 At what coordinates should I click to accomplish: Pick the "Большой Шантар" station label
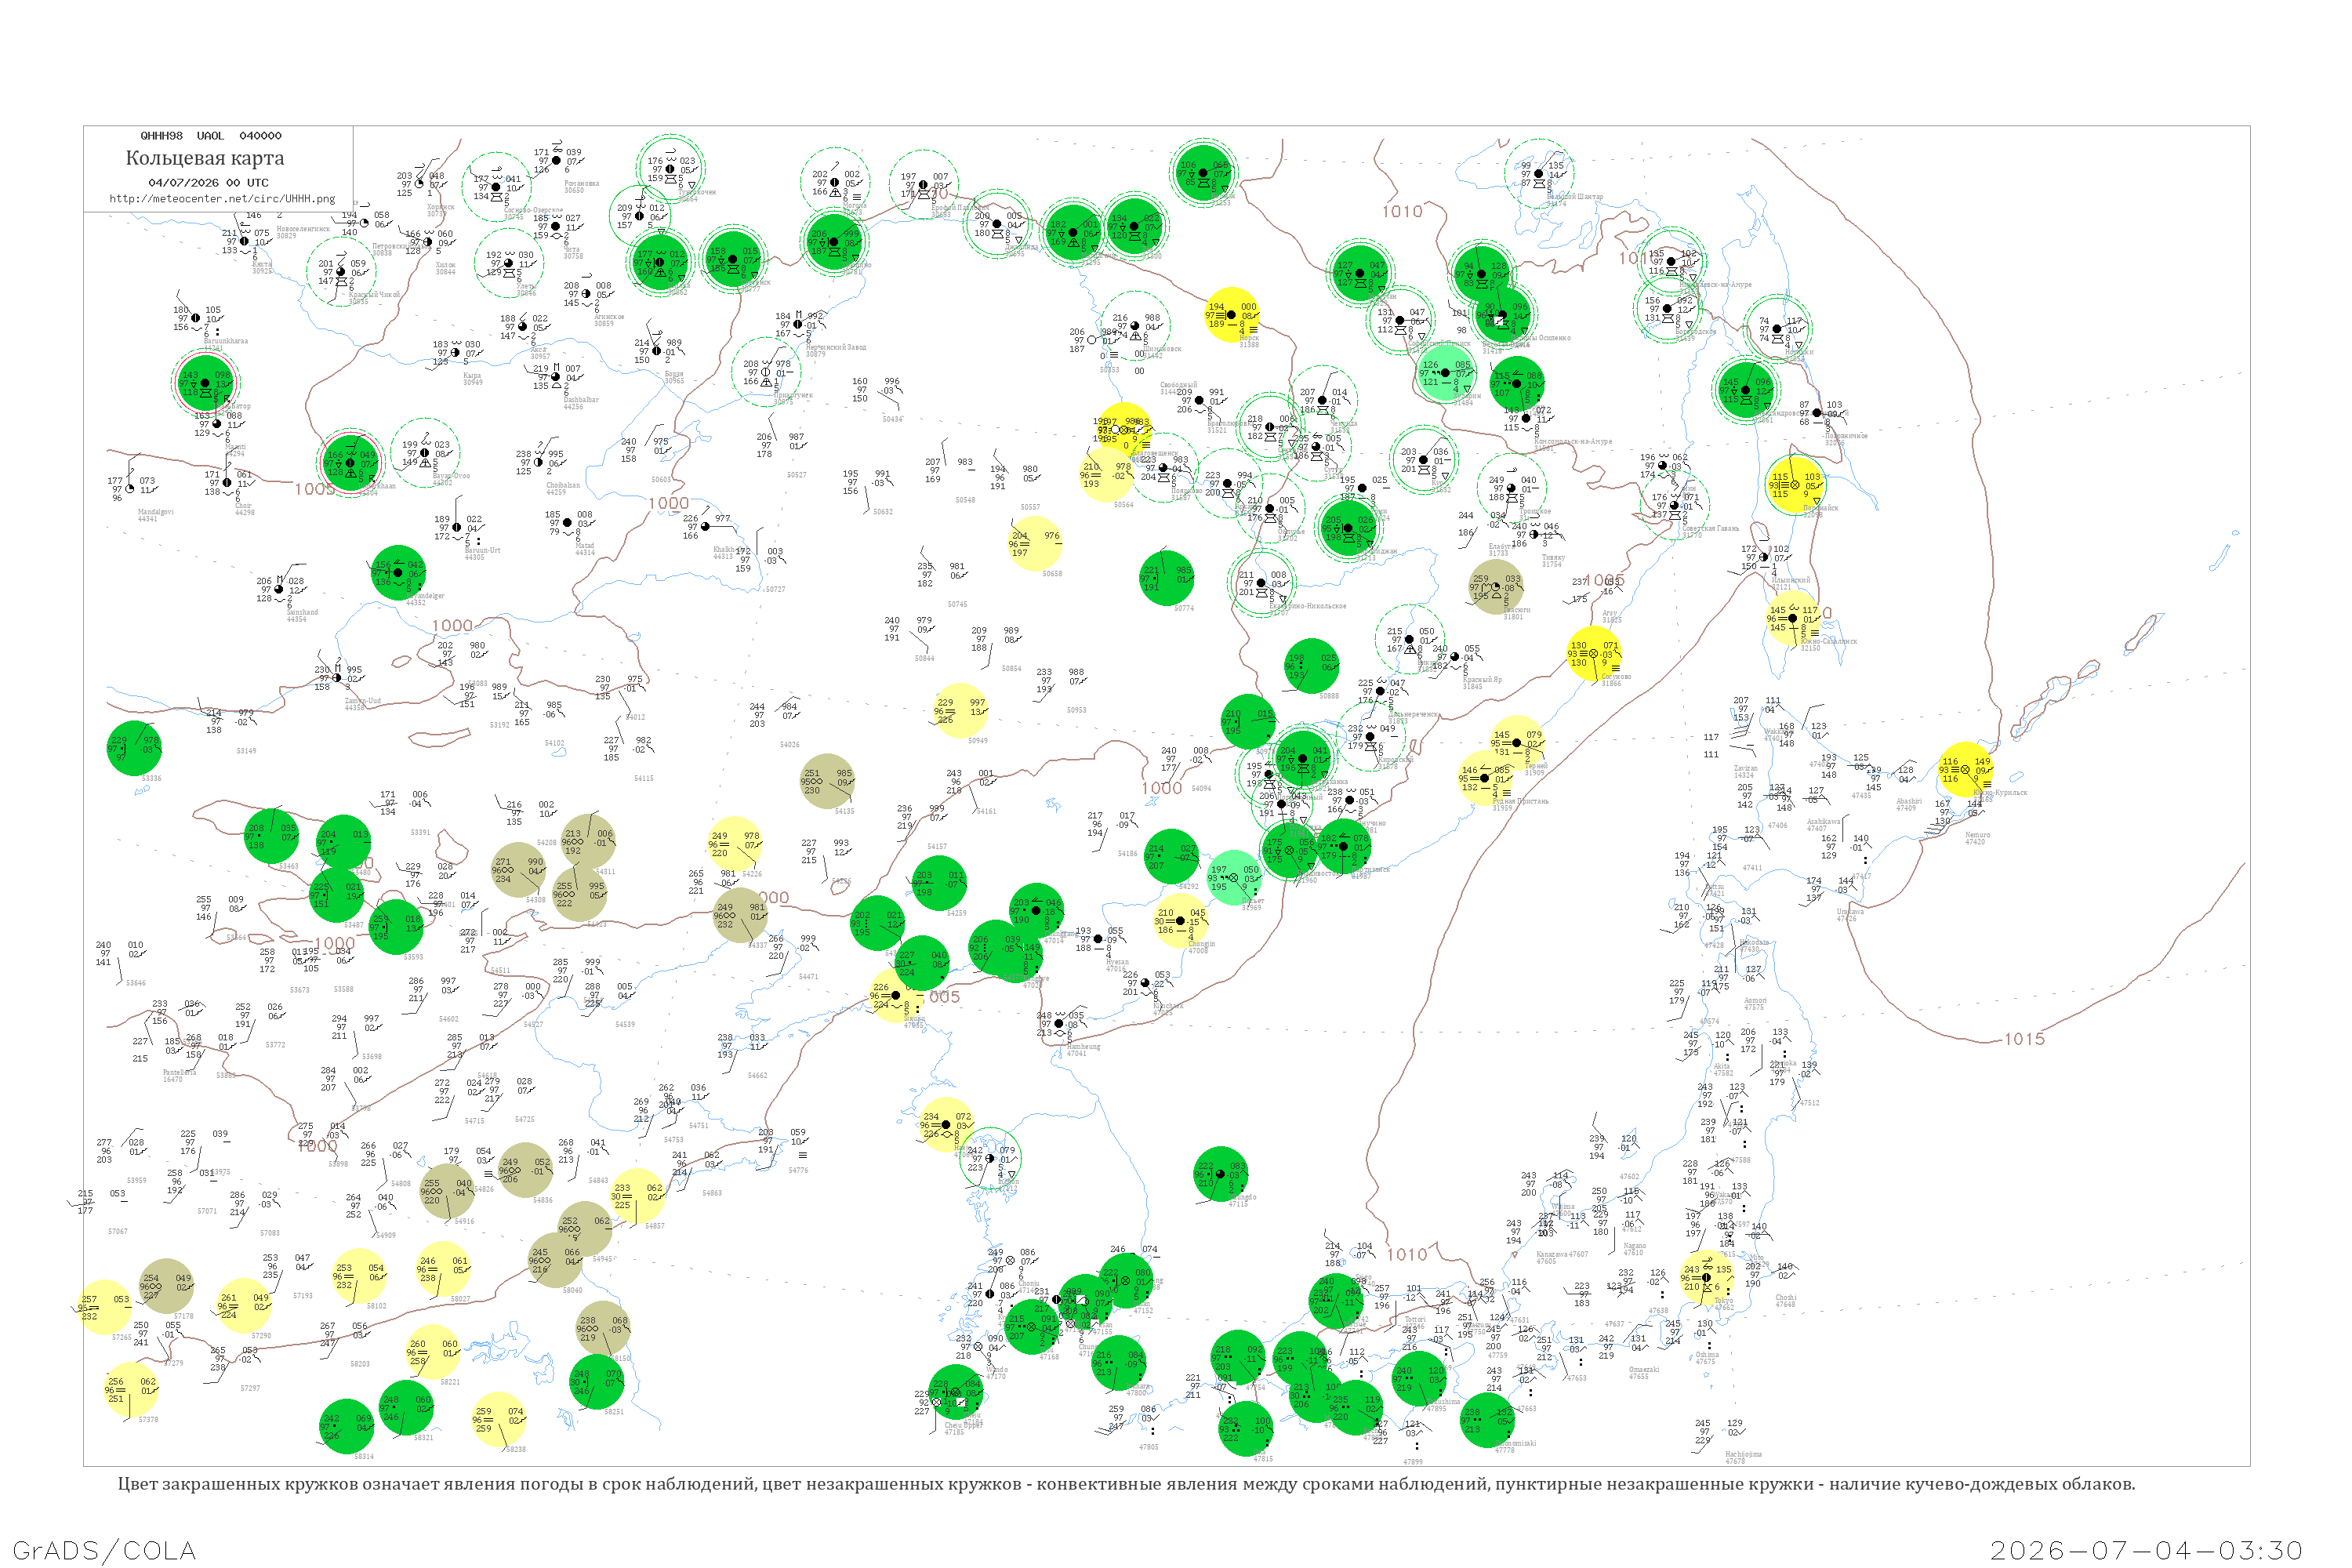point(1576,197)
